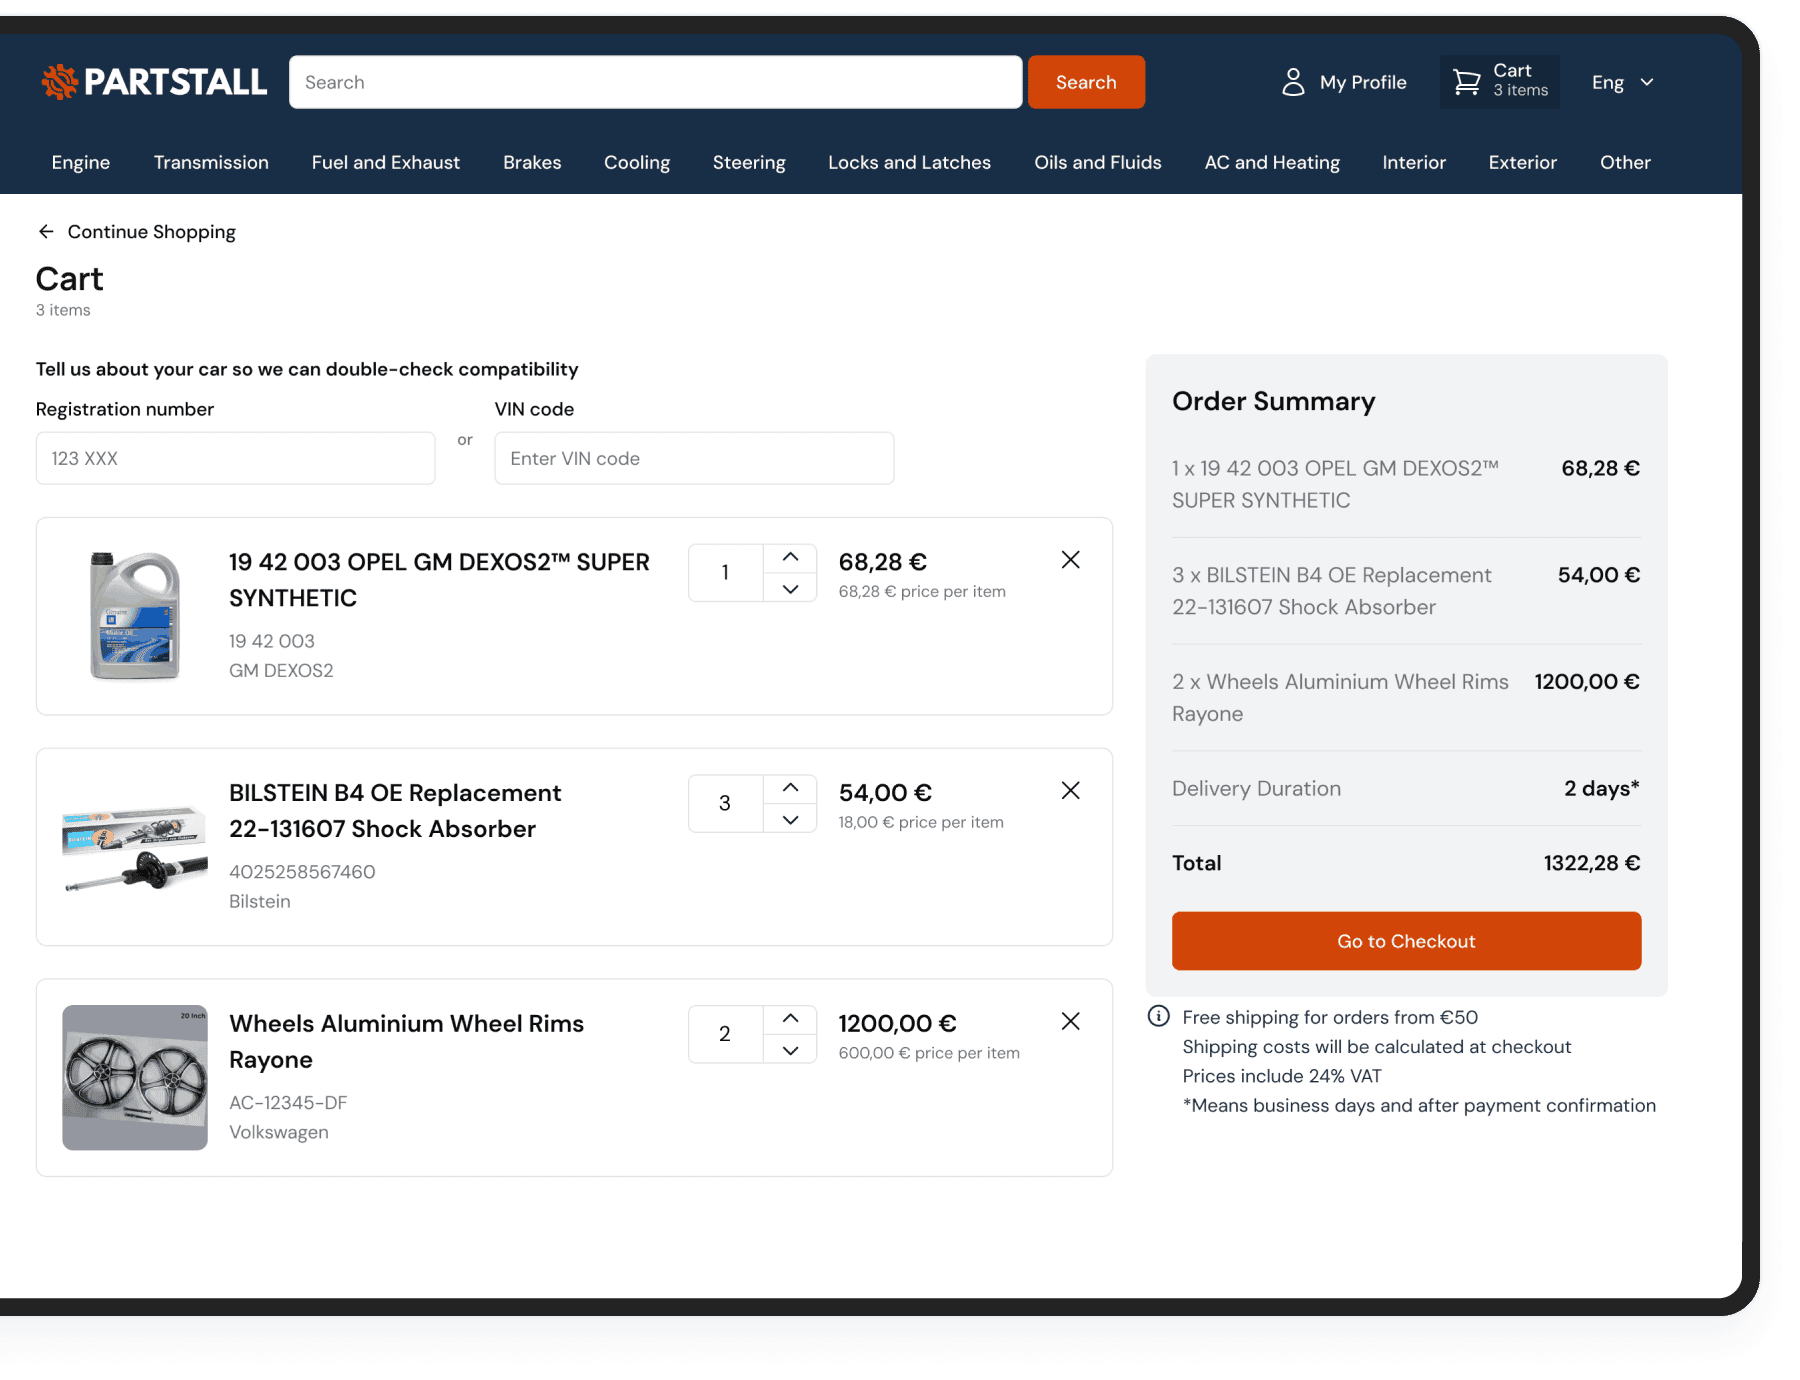Open the Exterior category
Image resolution: width=1800 pixels, height=1380 pixels.
coord(1522,162)
